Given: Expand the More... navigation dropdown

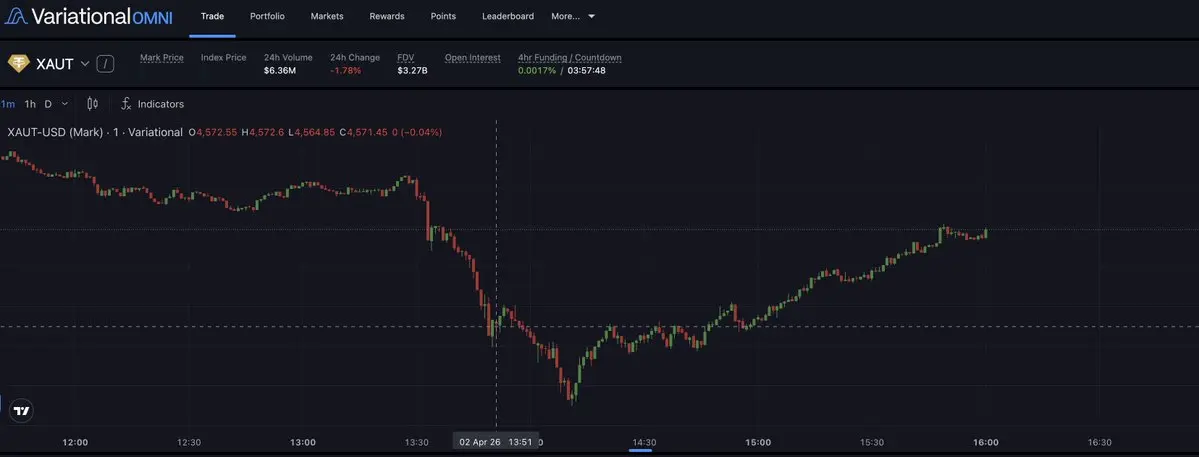Looking at the screenshot, I should tap(574, 16).
